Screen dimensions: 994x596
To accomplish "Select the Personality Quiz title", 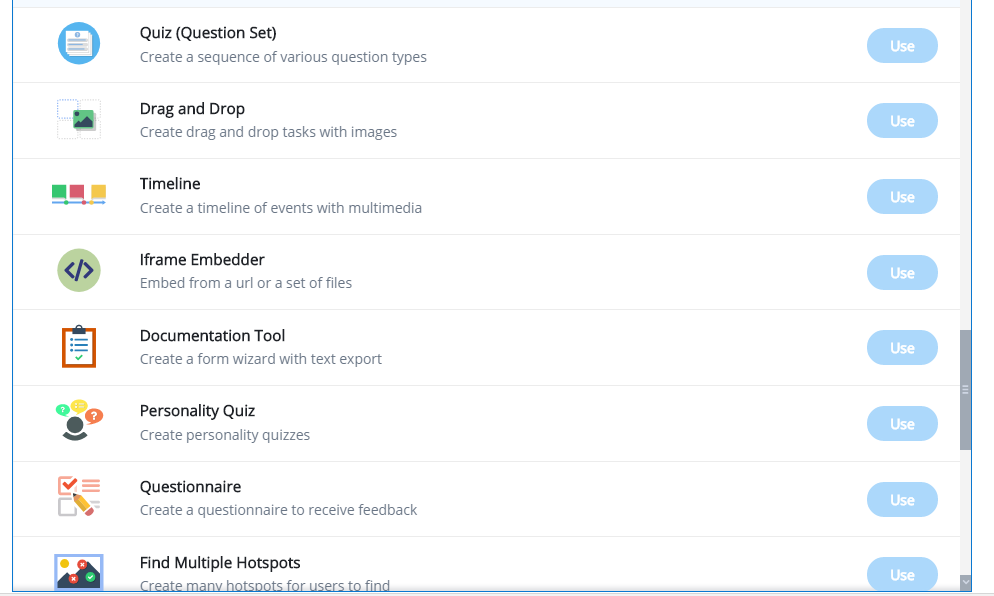I will [197, 411].
